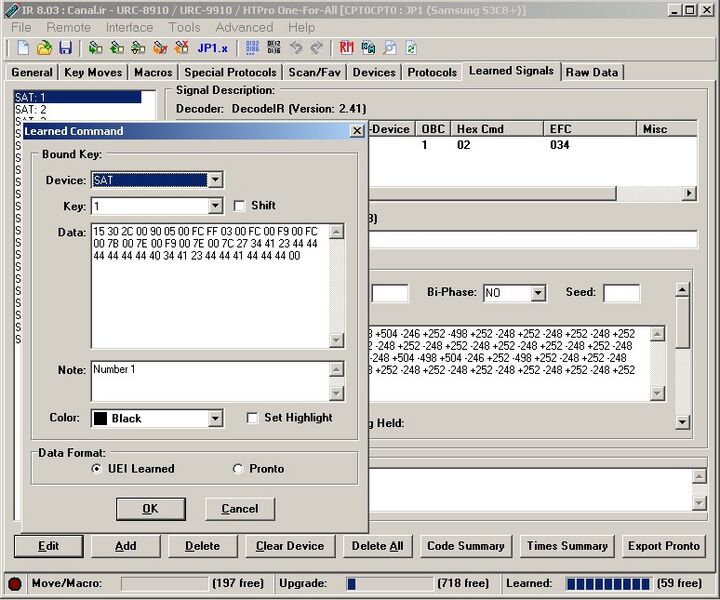Open the Tools menu

point(184,28)
